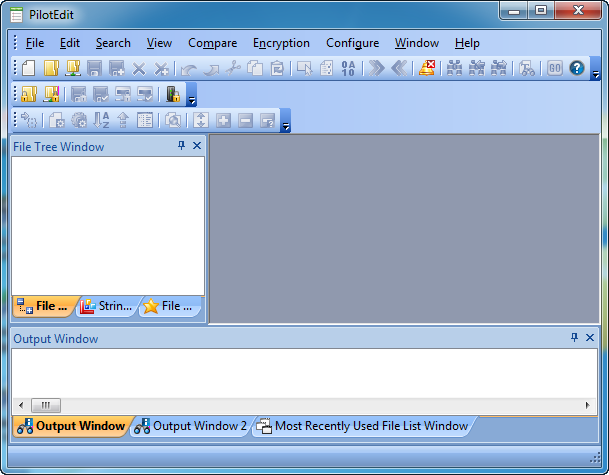Click the New file icon

pyautogui.click(x=28, y=68)
